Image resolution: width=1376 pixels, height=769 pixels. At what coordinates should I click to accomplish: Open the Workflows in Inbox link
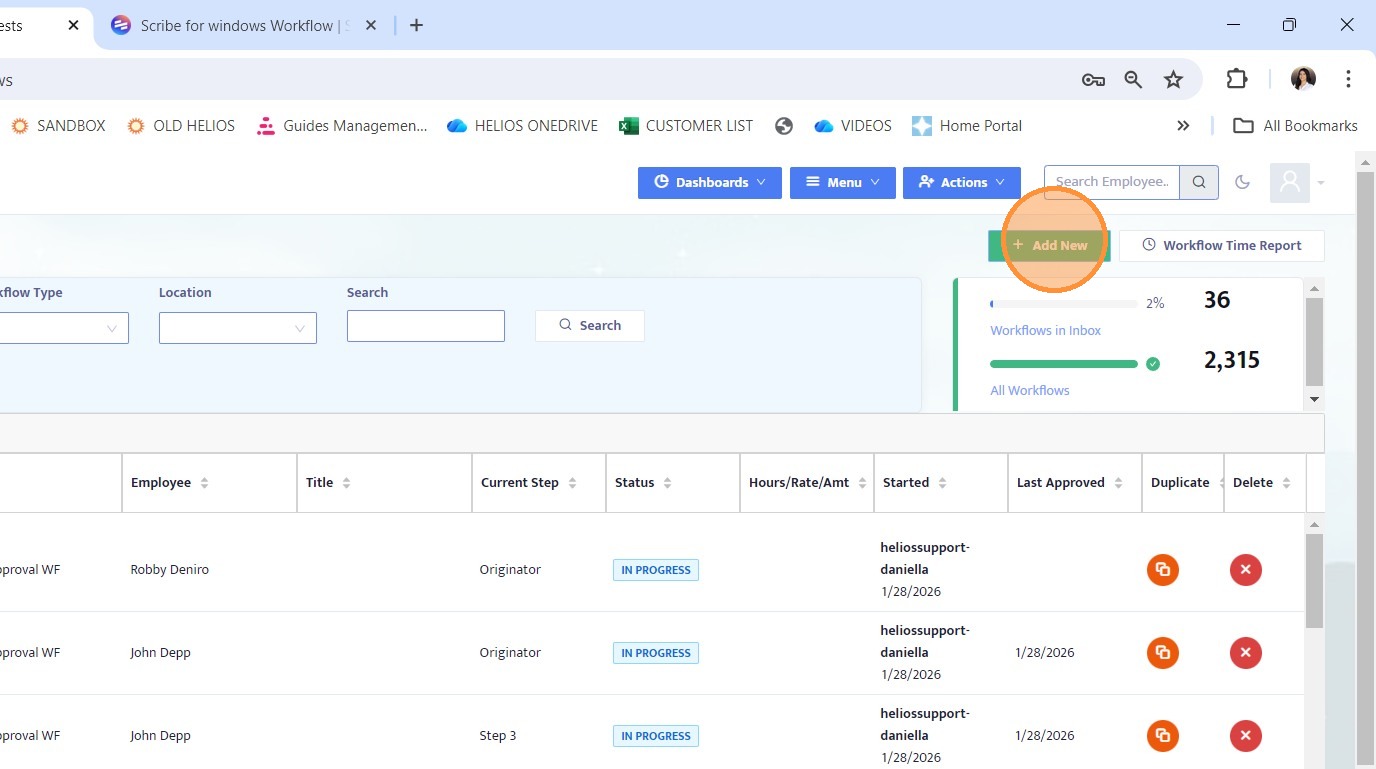[x=1045, y=330]
